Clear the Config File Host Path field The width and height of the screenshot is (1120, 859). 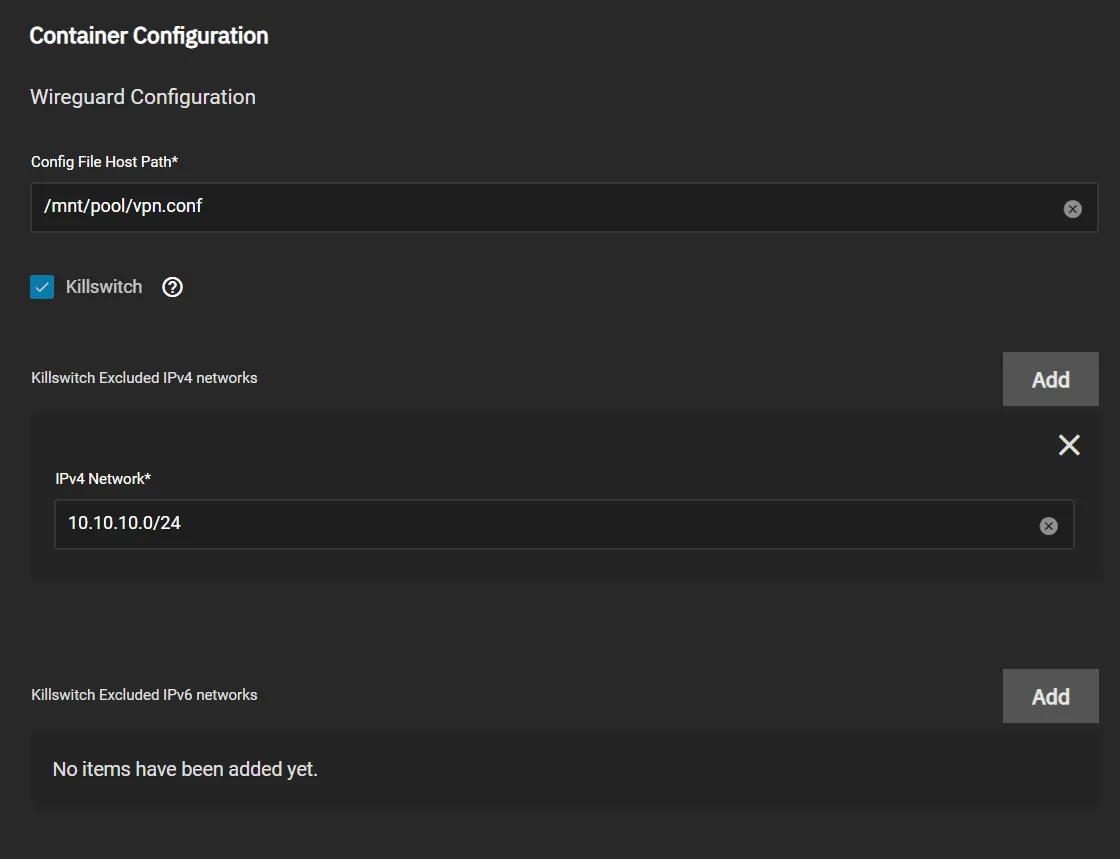1072,209
